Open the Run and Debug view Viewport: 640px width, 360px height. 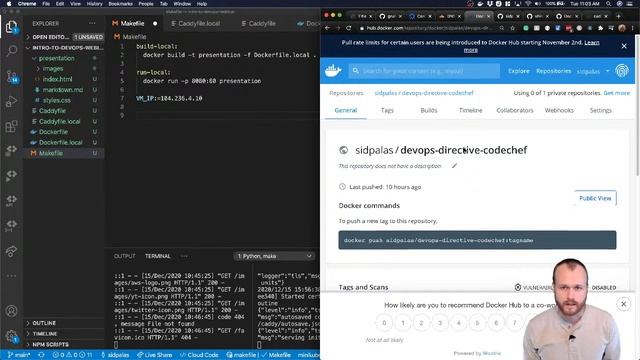pyautogui.click(x=11, y=101)
